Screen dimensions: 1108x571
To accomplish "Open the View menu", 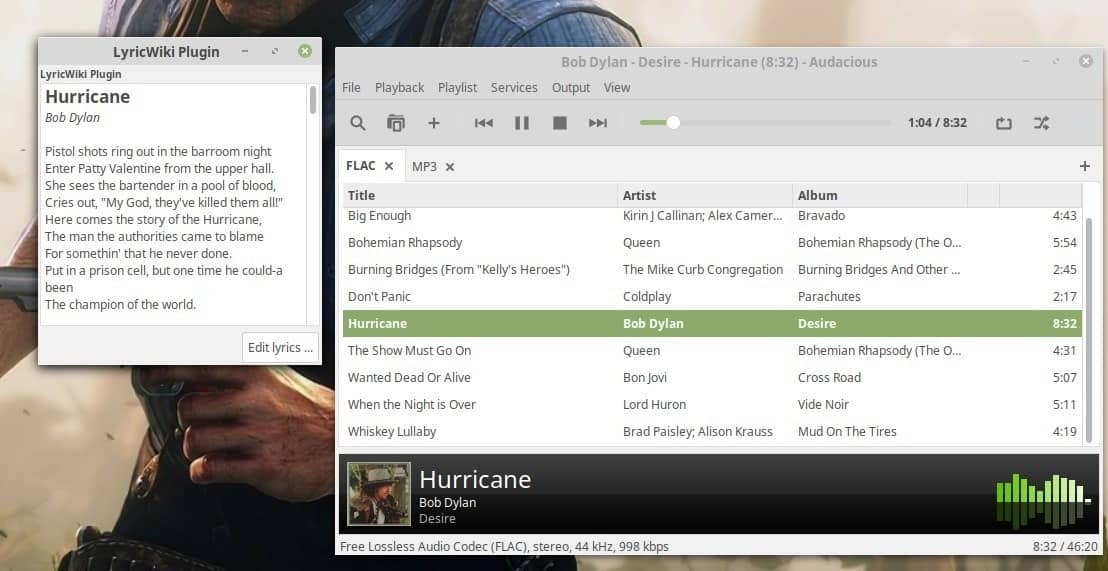I will 617,88.
